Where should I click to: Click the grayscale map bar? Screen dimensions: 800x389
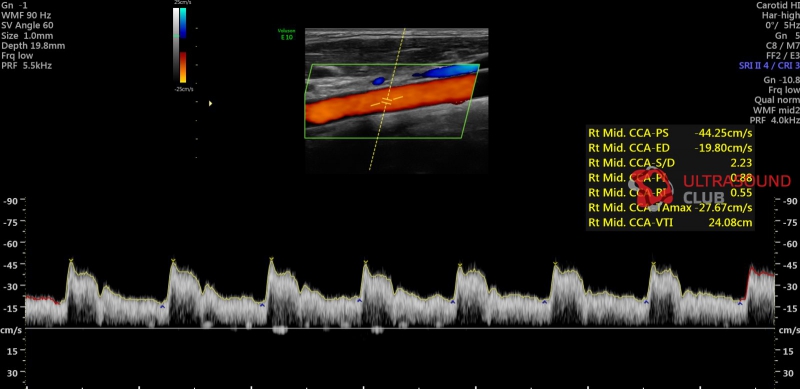click(x=176, y=45)
